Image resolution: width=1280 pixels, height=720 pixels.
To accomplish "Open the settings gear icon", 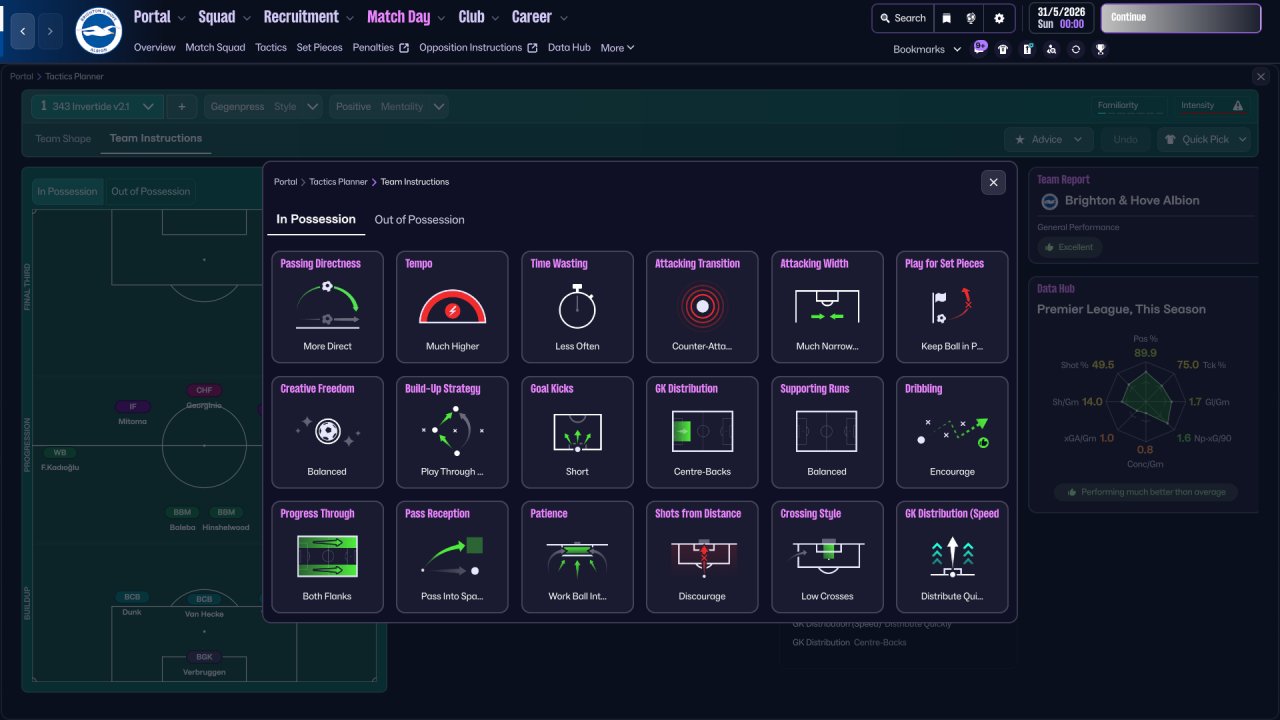I will click(999, 18).
